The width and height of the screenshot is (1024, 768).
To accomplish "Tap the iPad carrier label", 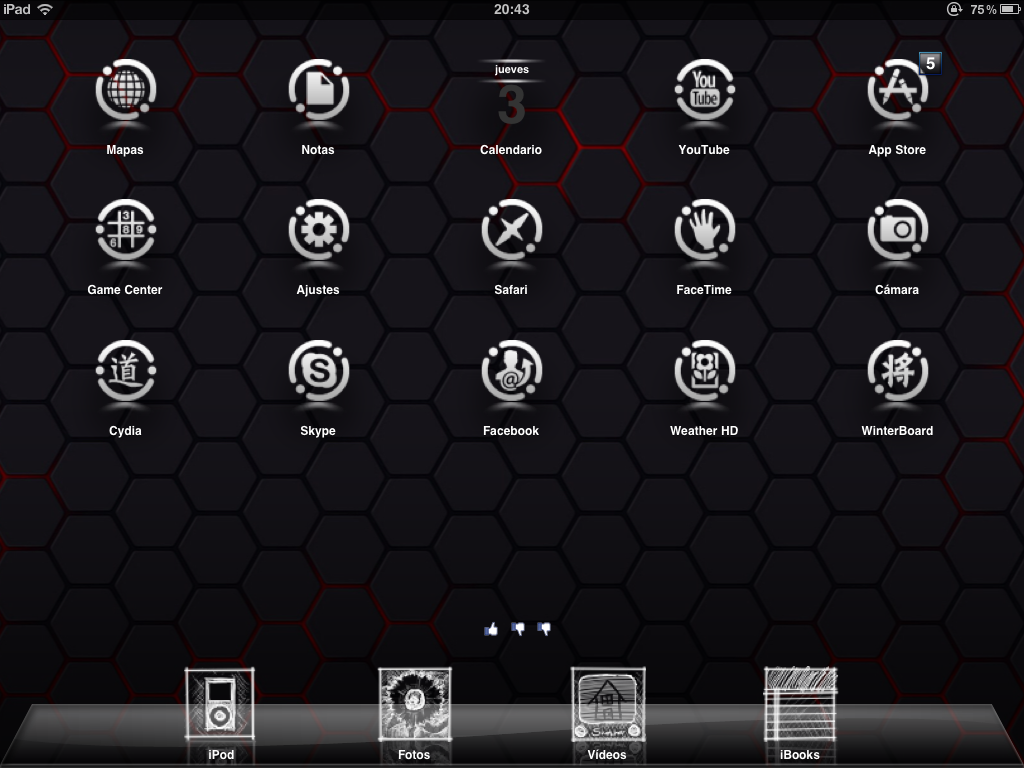I will tap(16, 9).
